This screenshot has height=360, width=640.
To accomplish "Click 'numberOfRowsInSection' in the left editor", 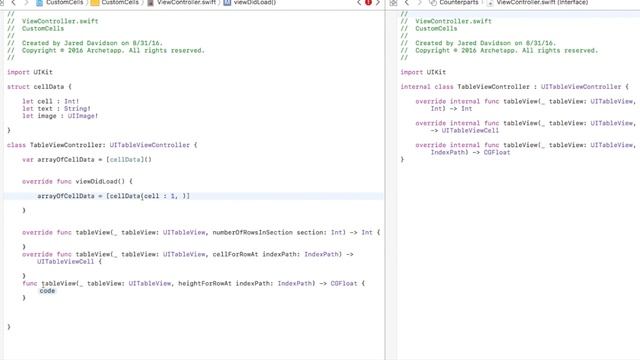I will tap(253, 232).
